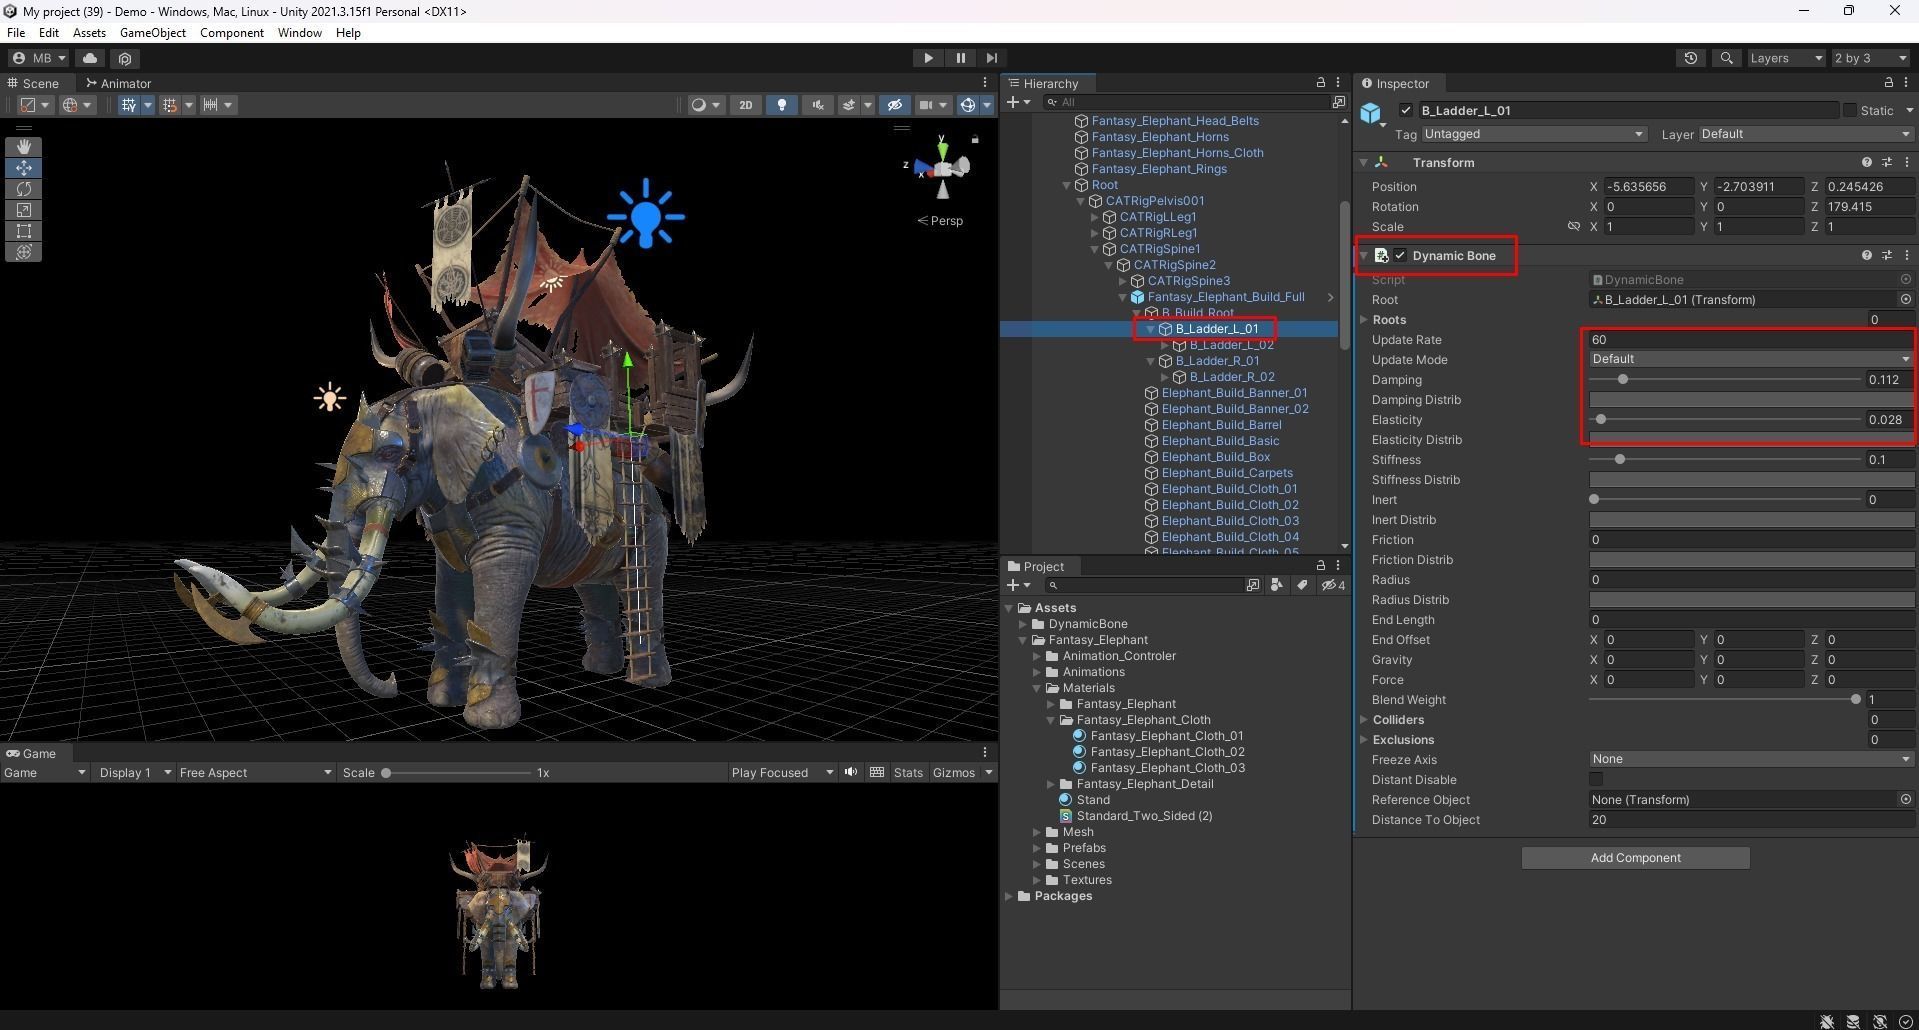
Task: Expand the Exclusions list
Action: (x=1364, y=740)
